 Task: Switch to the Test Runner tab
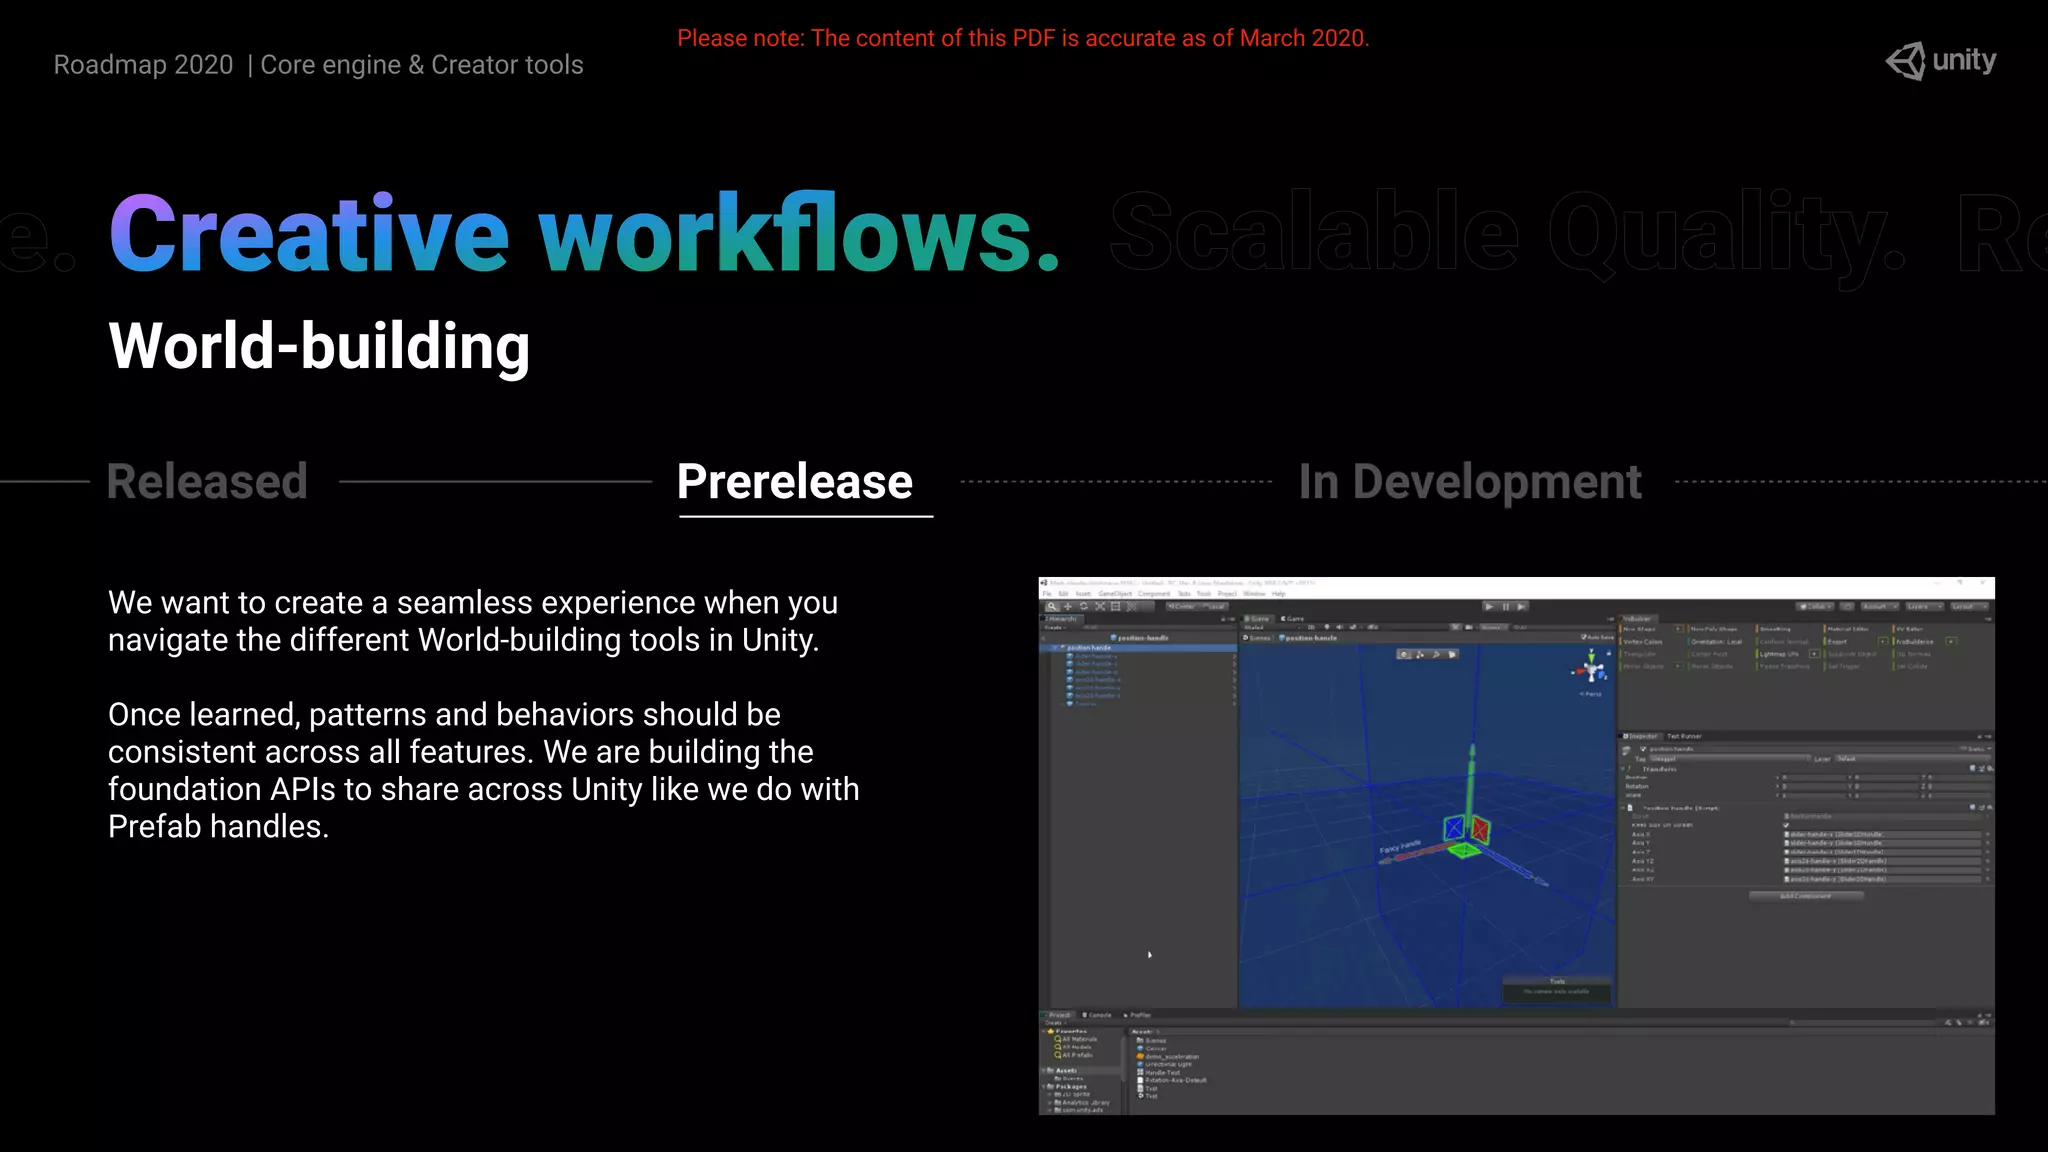[1684, 737]
